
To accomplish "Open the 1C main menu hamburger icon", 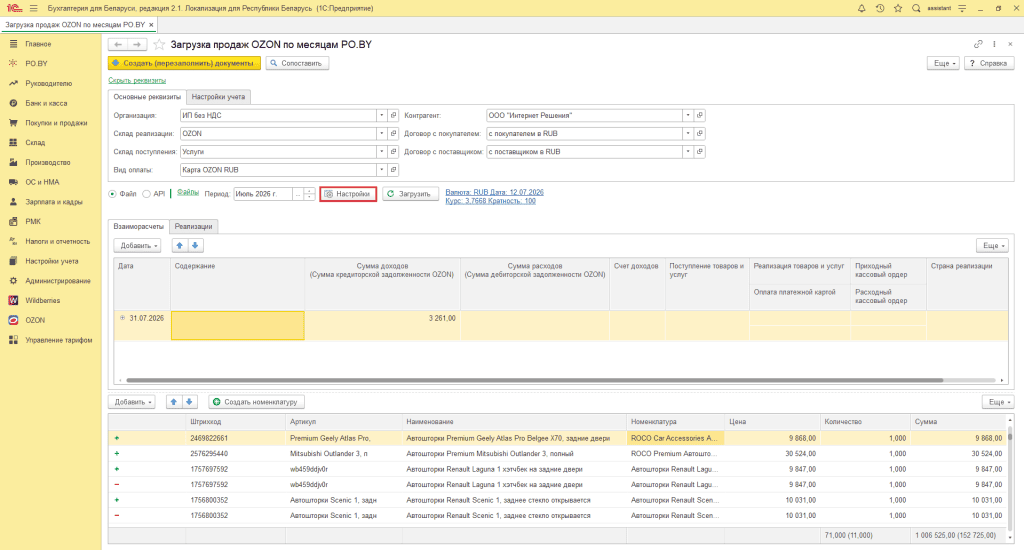I will 33,8.
